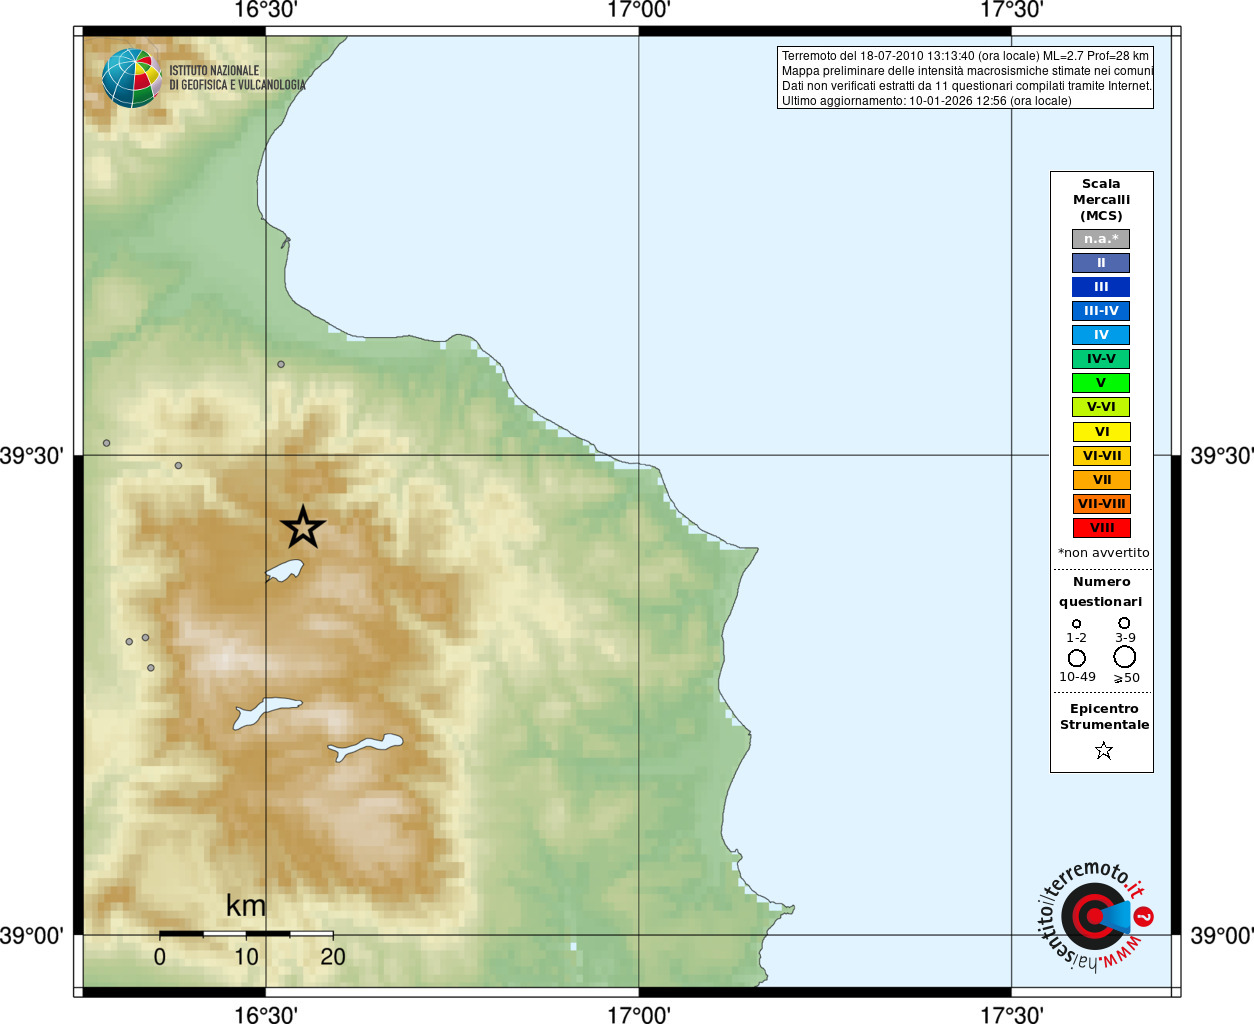The image size is (1254, 1024).
Task: Click the '≥50' label in the legend
Action: [x=1126, y=678]
